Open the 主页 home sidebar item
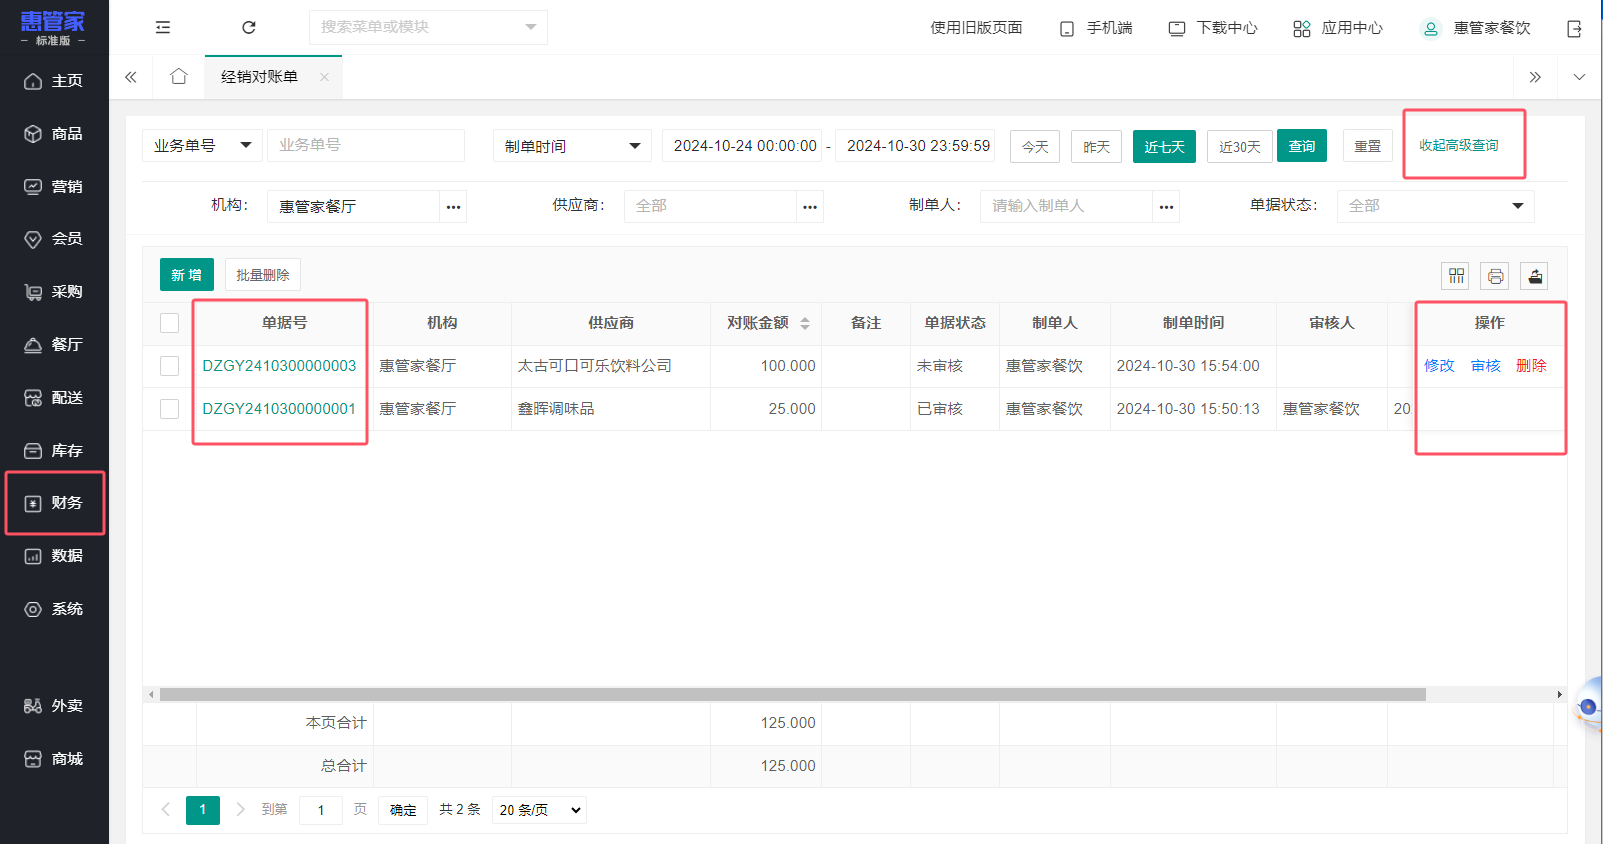This screenshot has width=1603, height=844. point(54,81)
